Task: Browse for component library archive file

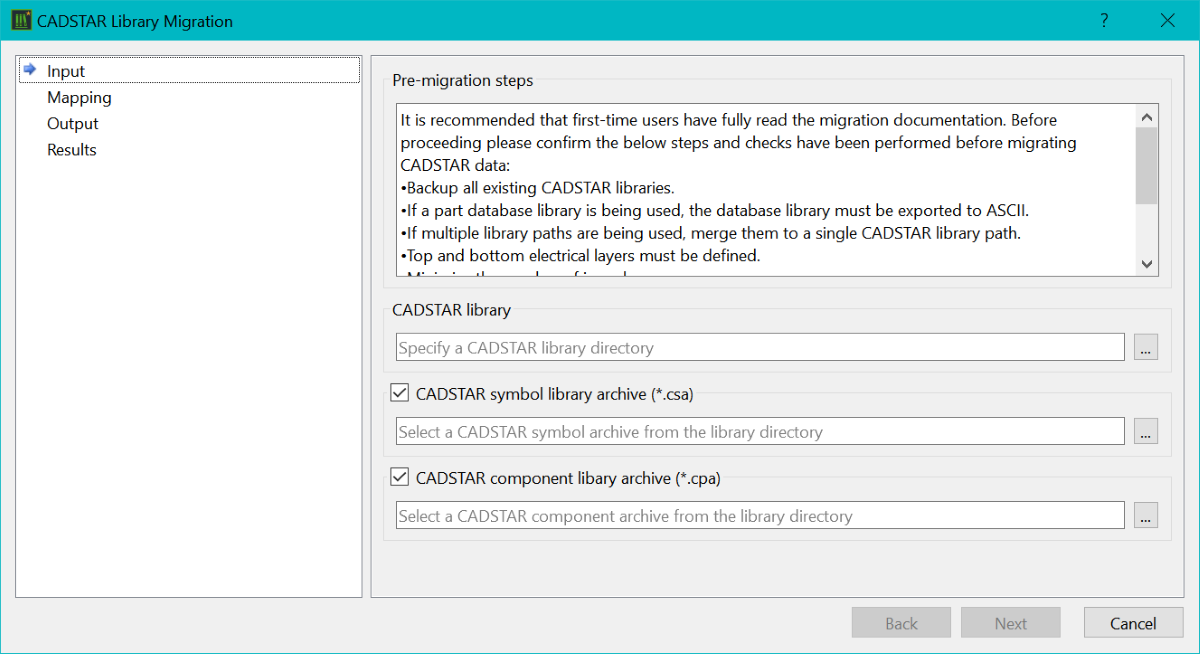Action: click(x=1146, y=516)
